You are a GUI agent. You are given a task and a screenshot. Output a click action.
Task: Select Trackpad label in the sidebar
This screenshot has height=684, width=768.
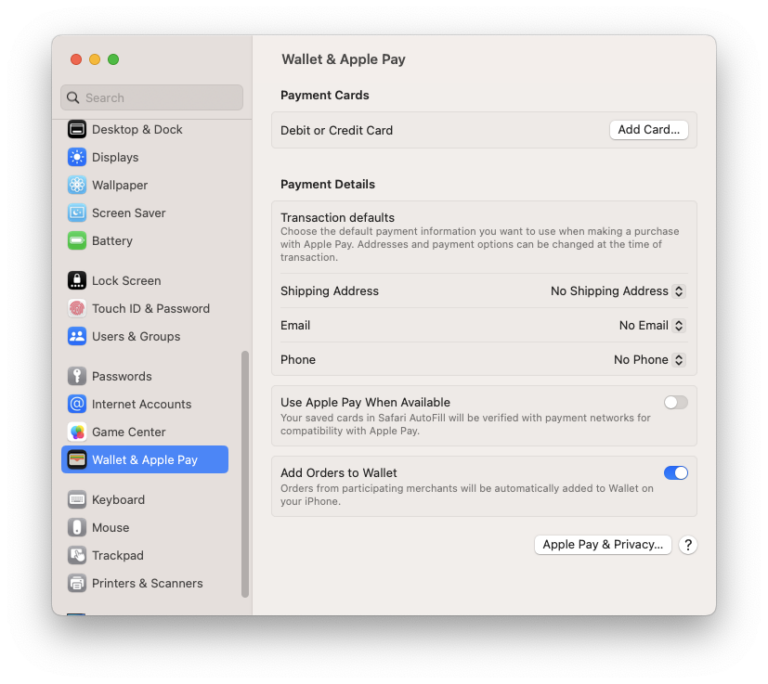(118, 556)
